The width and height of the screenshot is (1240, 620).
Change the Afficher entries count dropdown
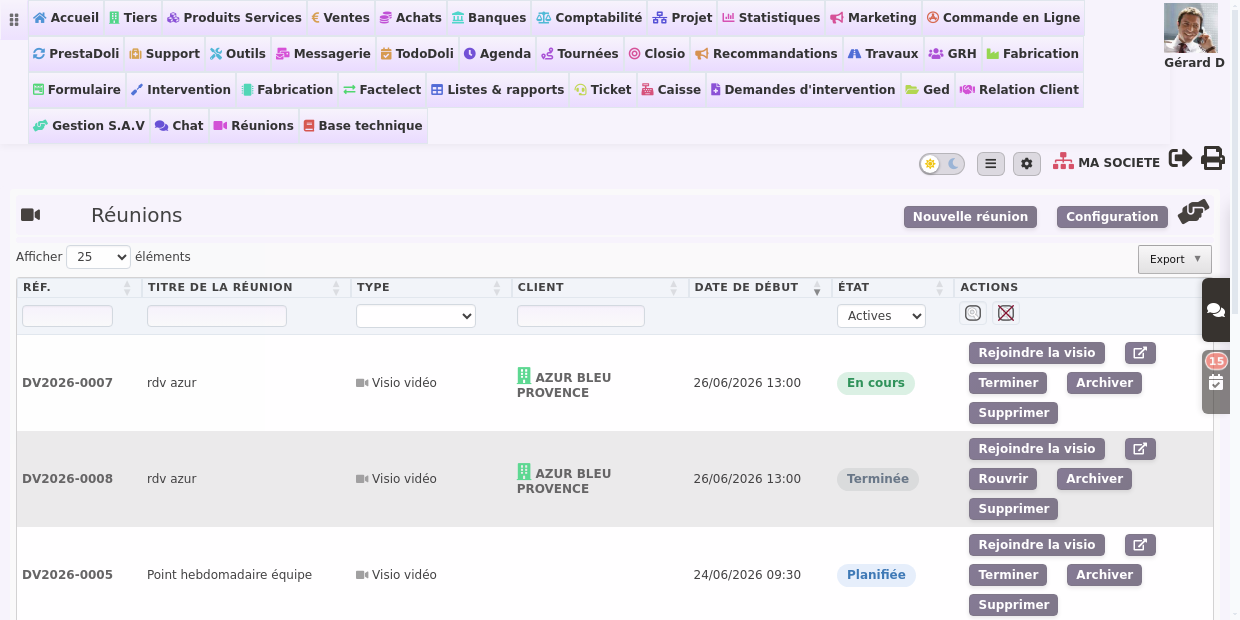click(x=98, y=257)
